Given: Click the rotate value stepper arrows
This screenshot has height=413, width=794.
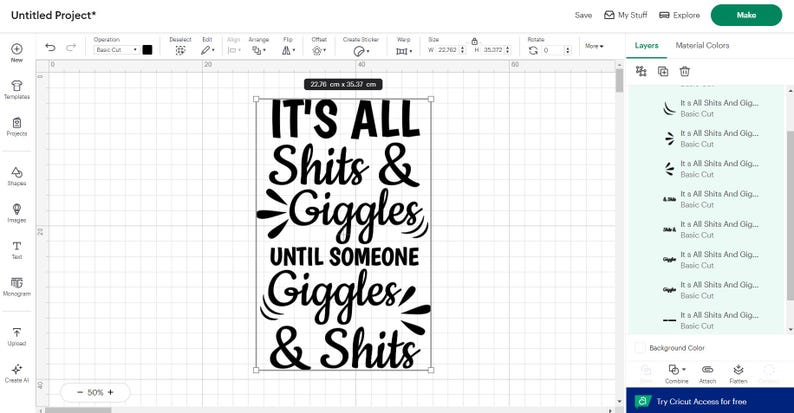Looking at the screenshot, I should (568, 50).
